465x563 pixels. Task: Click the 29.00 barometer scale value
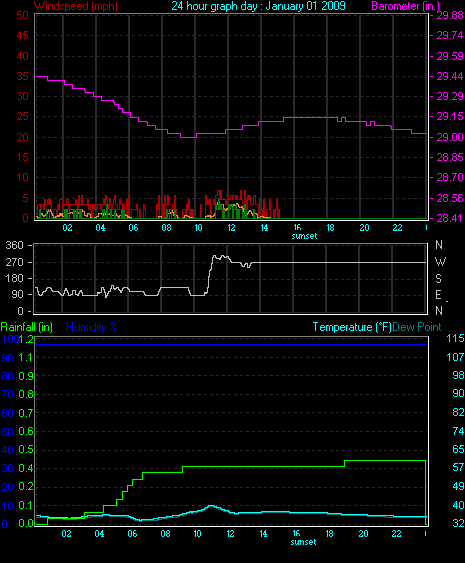pyautogui.click(x=450, y=137)
